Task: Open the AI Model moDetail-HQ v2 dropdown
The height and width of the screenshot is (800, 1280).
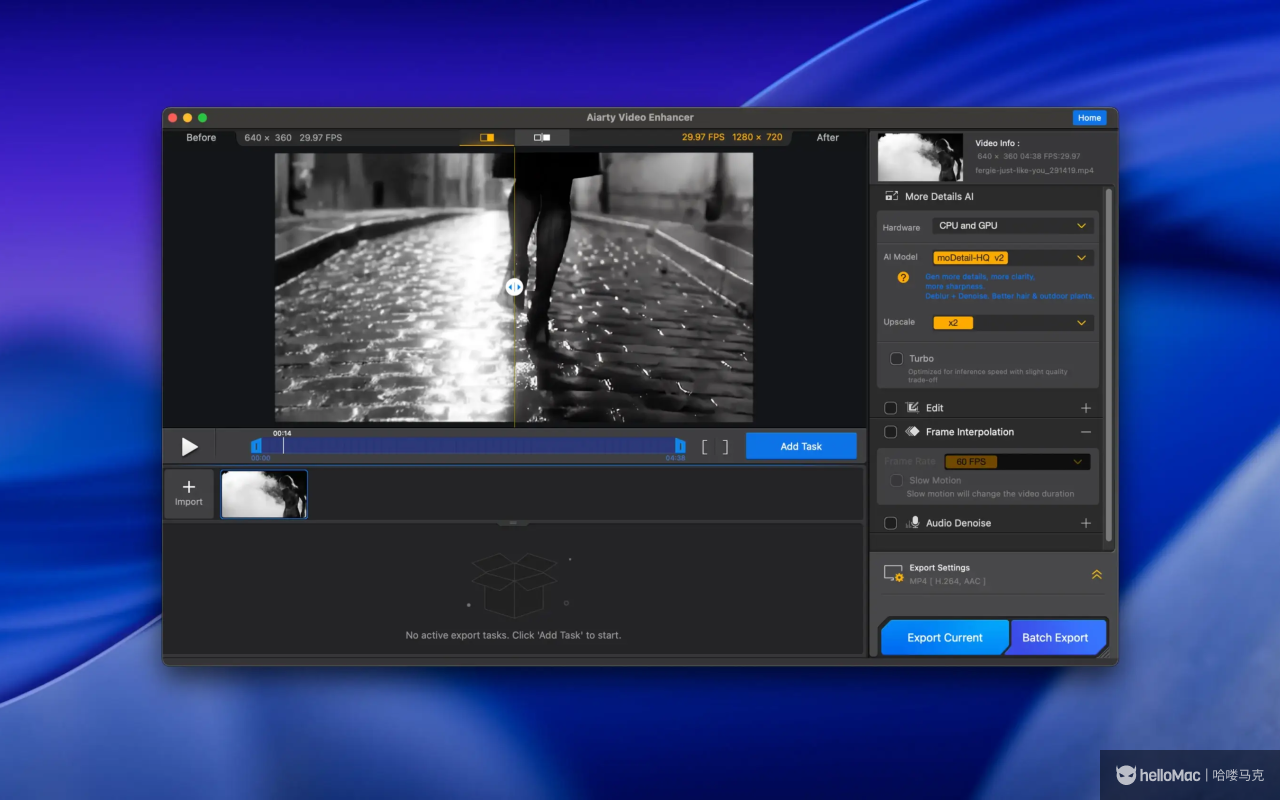Action: (1013, 257)
